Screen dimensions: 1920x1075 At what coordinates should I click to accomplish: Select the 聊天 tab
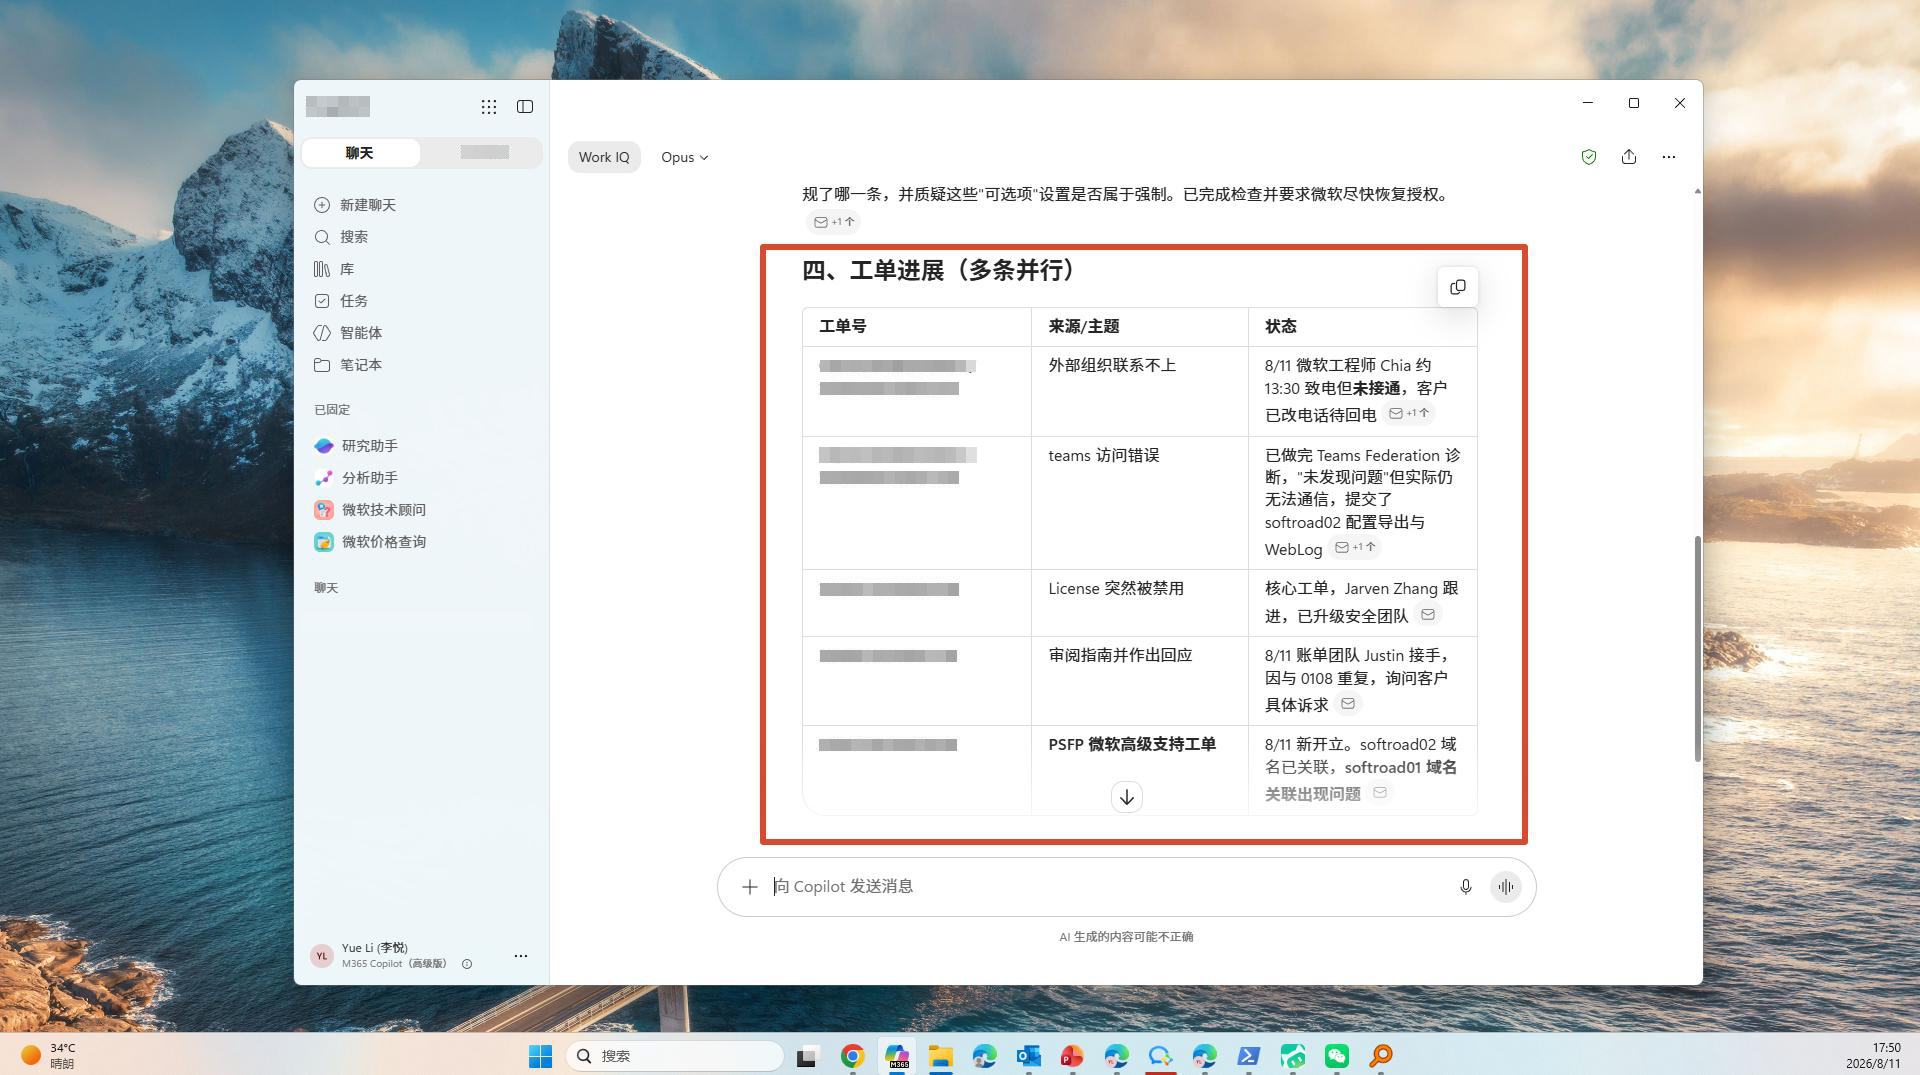coord(360,153)
